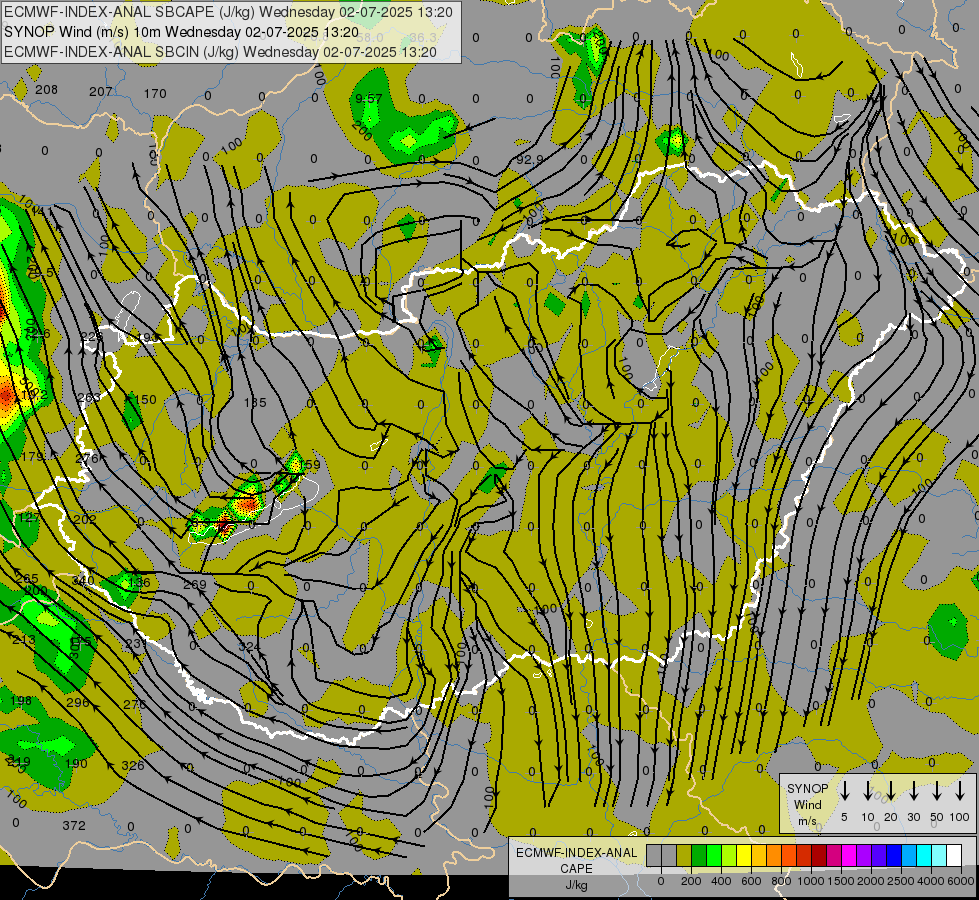
Task: Click the J/kg unit in CAPE legend
Action: (576, 885)
